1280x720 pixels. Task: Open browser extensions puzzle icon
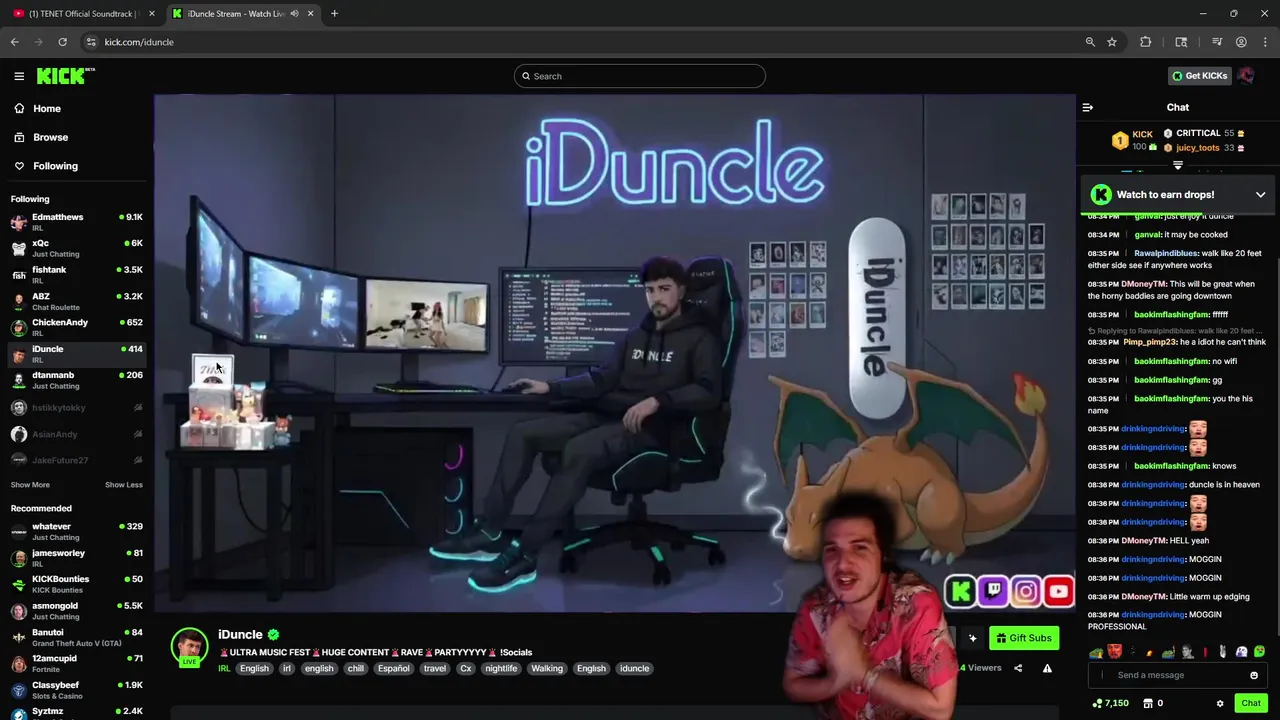click(1146, 42)
